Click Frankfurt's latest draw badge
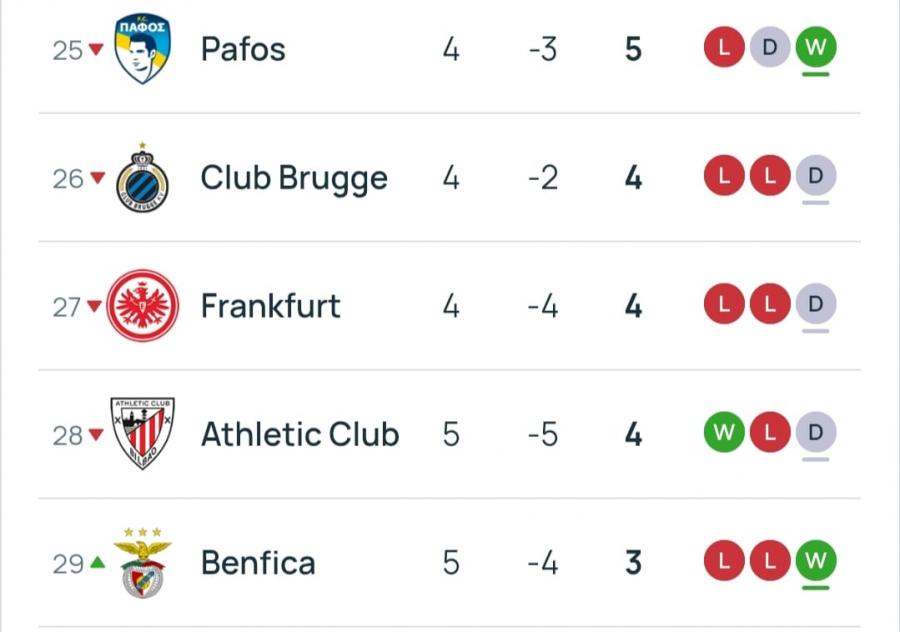 click(x=815, y=304)
